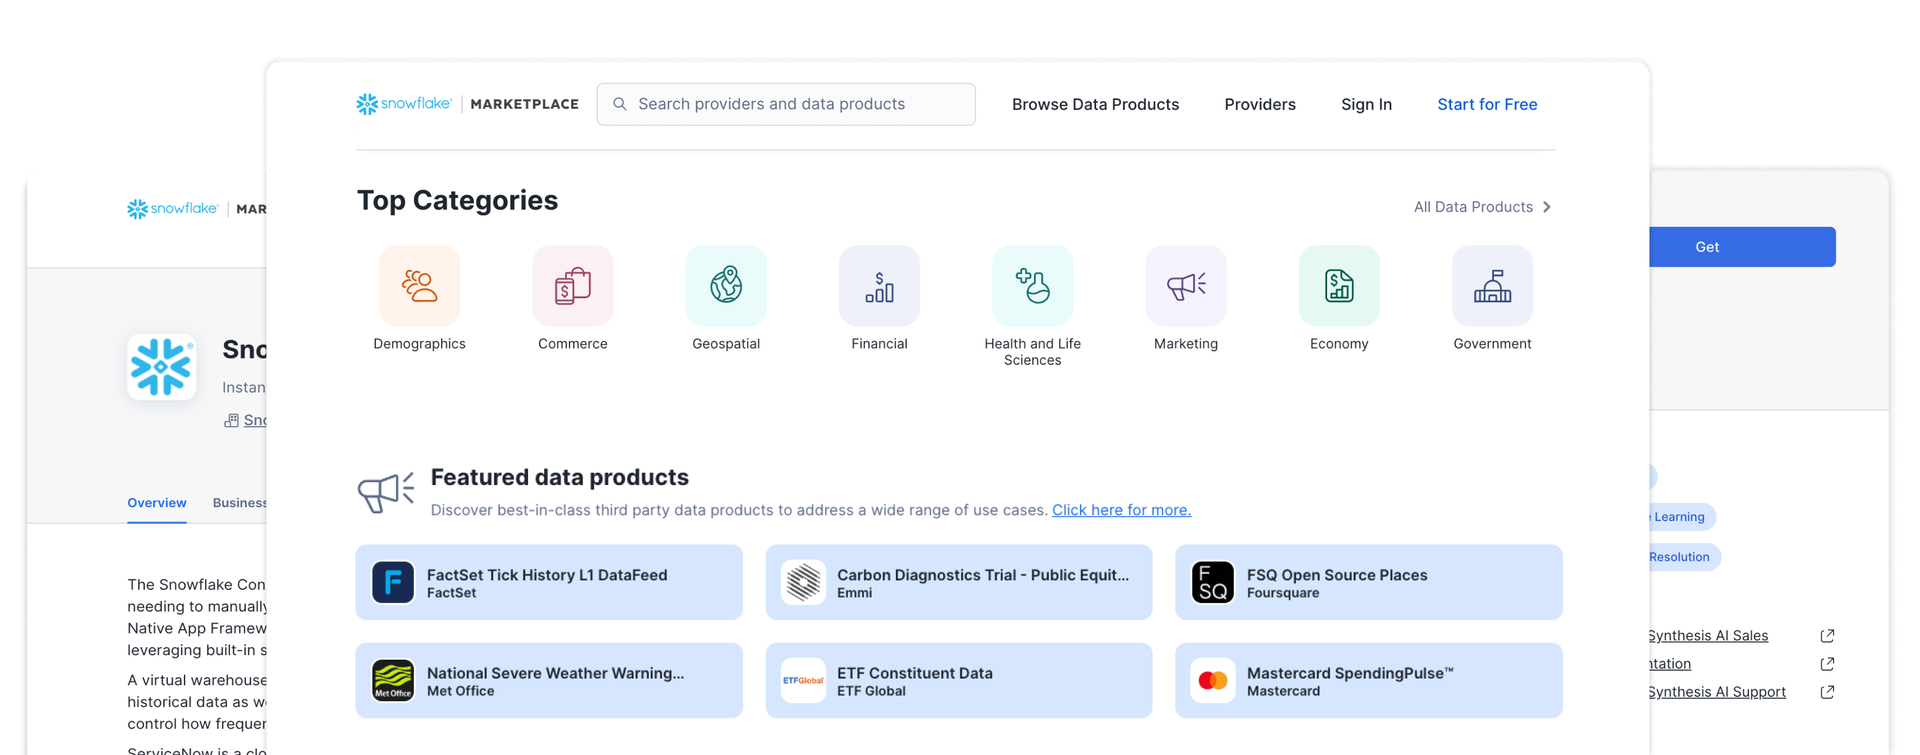Viewport: 1920px width, 755px height.
Task: Click external link icon next to Synthesis AI Support
Action: pyautogui.click(x=1827, y=692)
